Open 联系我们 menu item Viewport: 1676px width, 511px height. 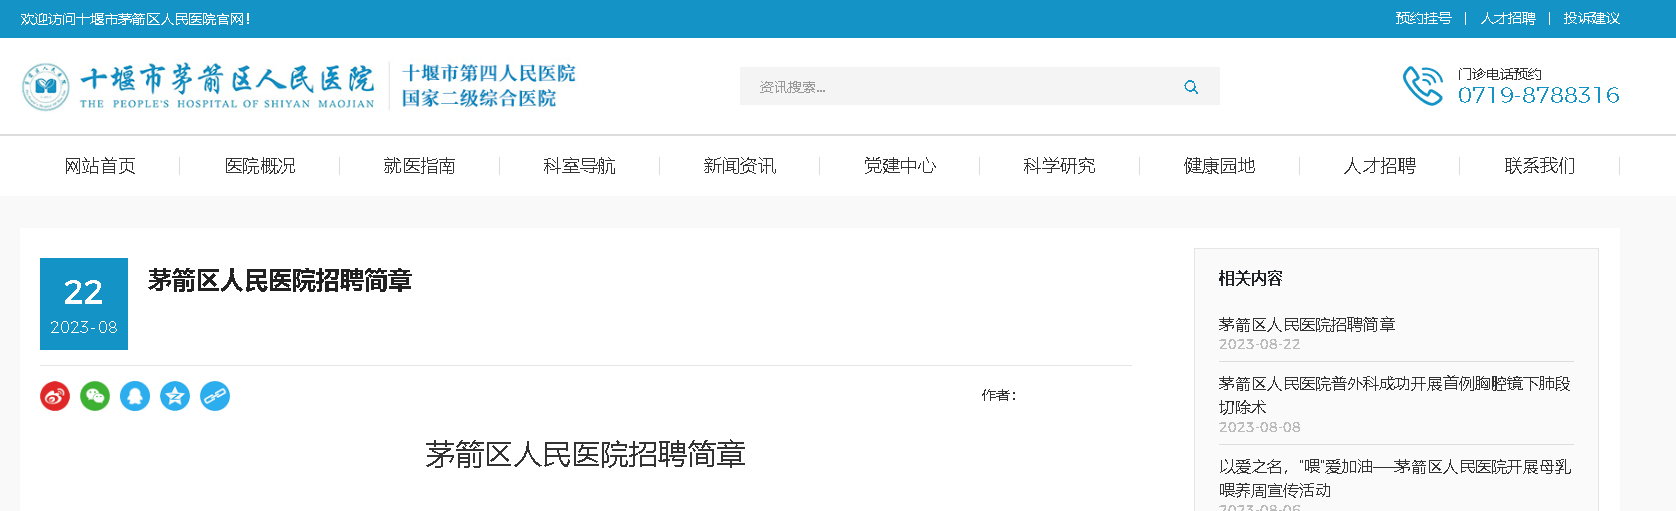pyautogui.click(x=1540, y=166)
